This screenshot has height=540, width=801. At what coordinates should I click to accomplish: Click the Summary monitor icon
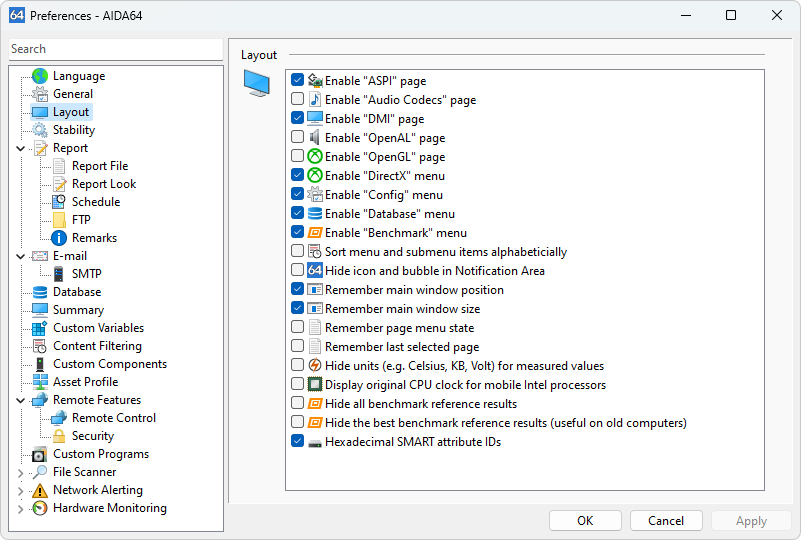(40, 310)
